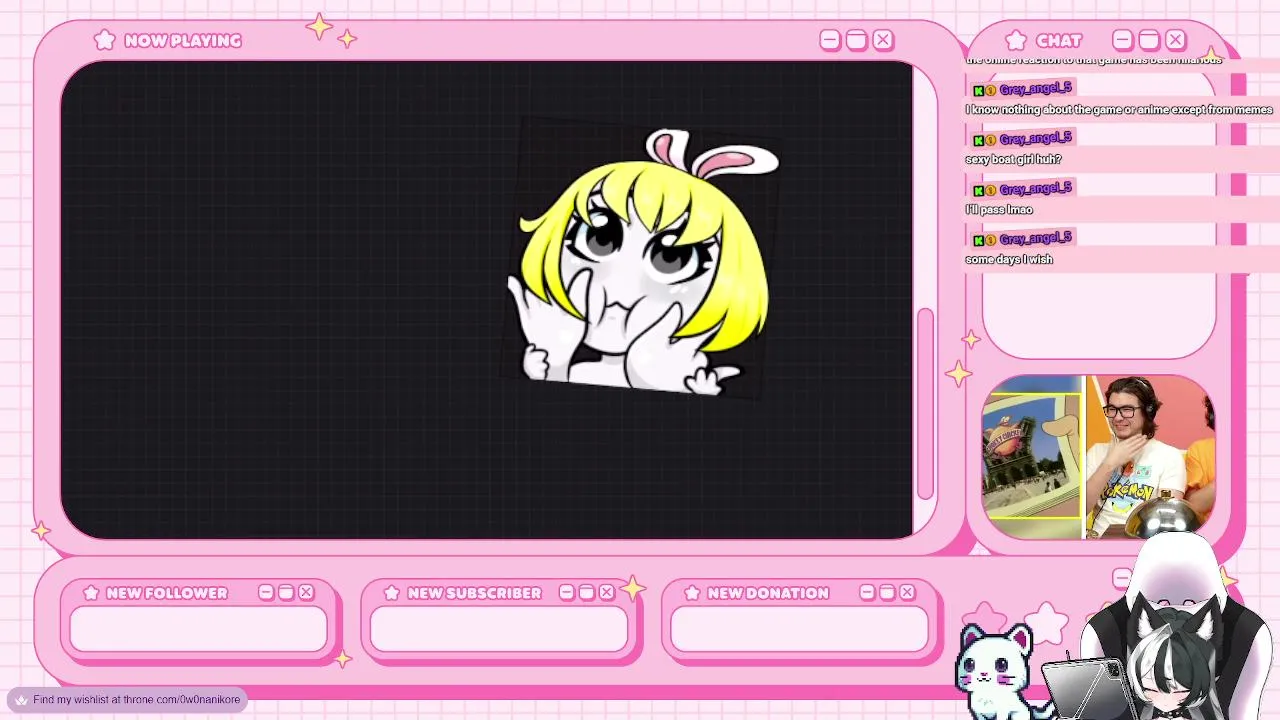The height and width of the screenshot is (720, 1280).
Task: Close the Now Playing panel
Action: 883,40
